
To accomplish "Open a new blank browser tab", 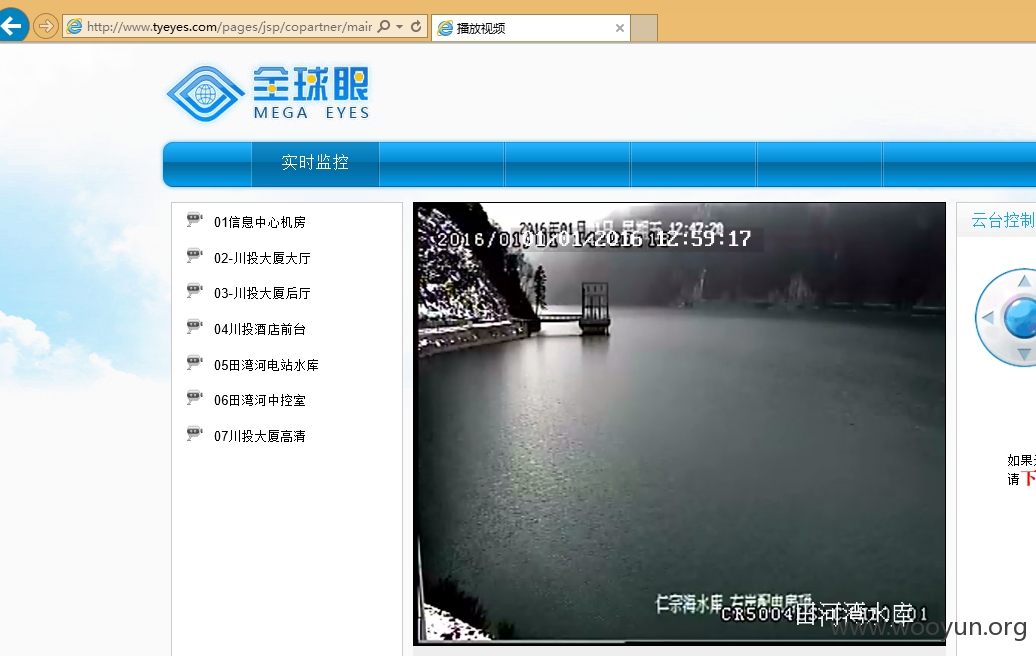I will (x=644, y=28).
